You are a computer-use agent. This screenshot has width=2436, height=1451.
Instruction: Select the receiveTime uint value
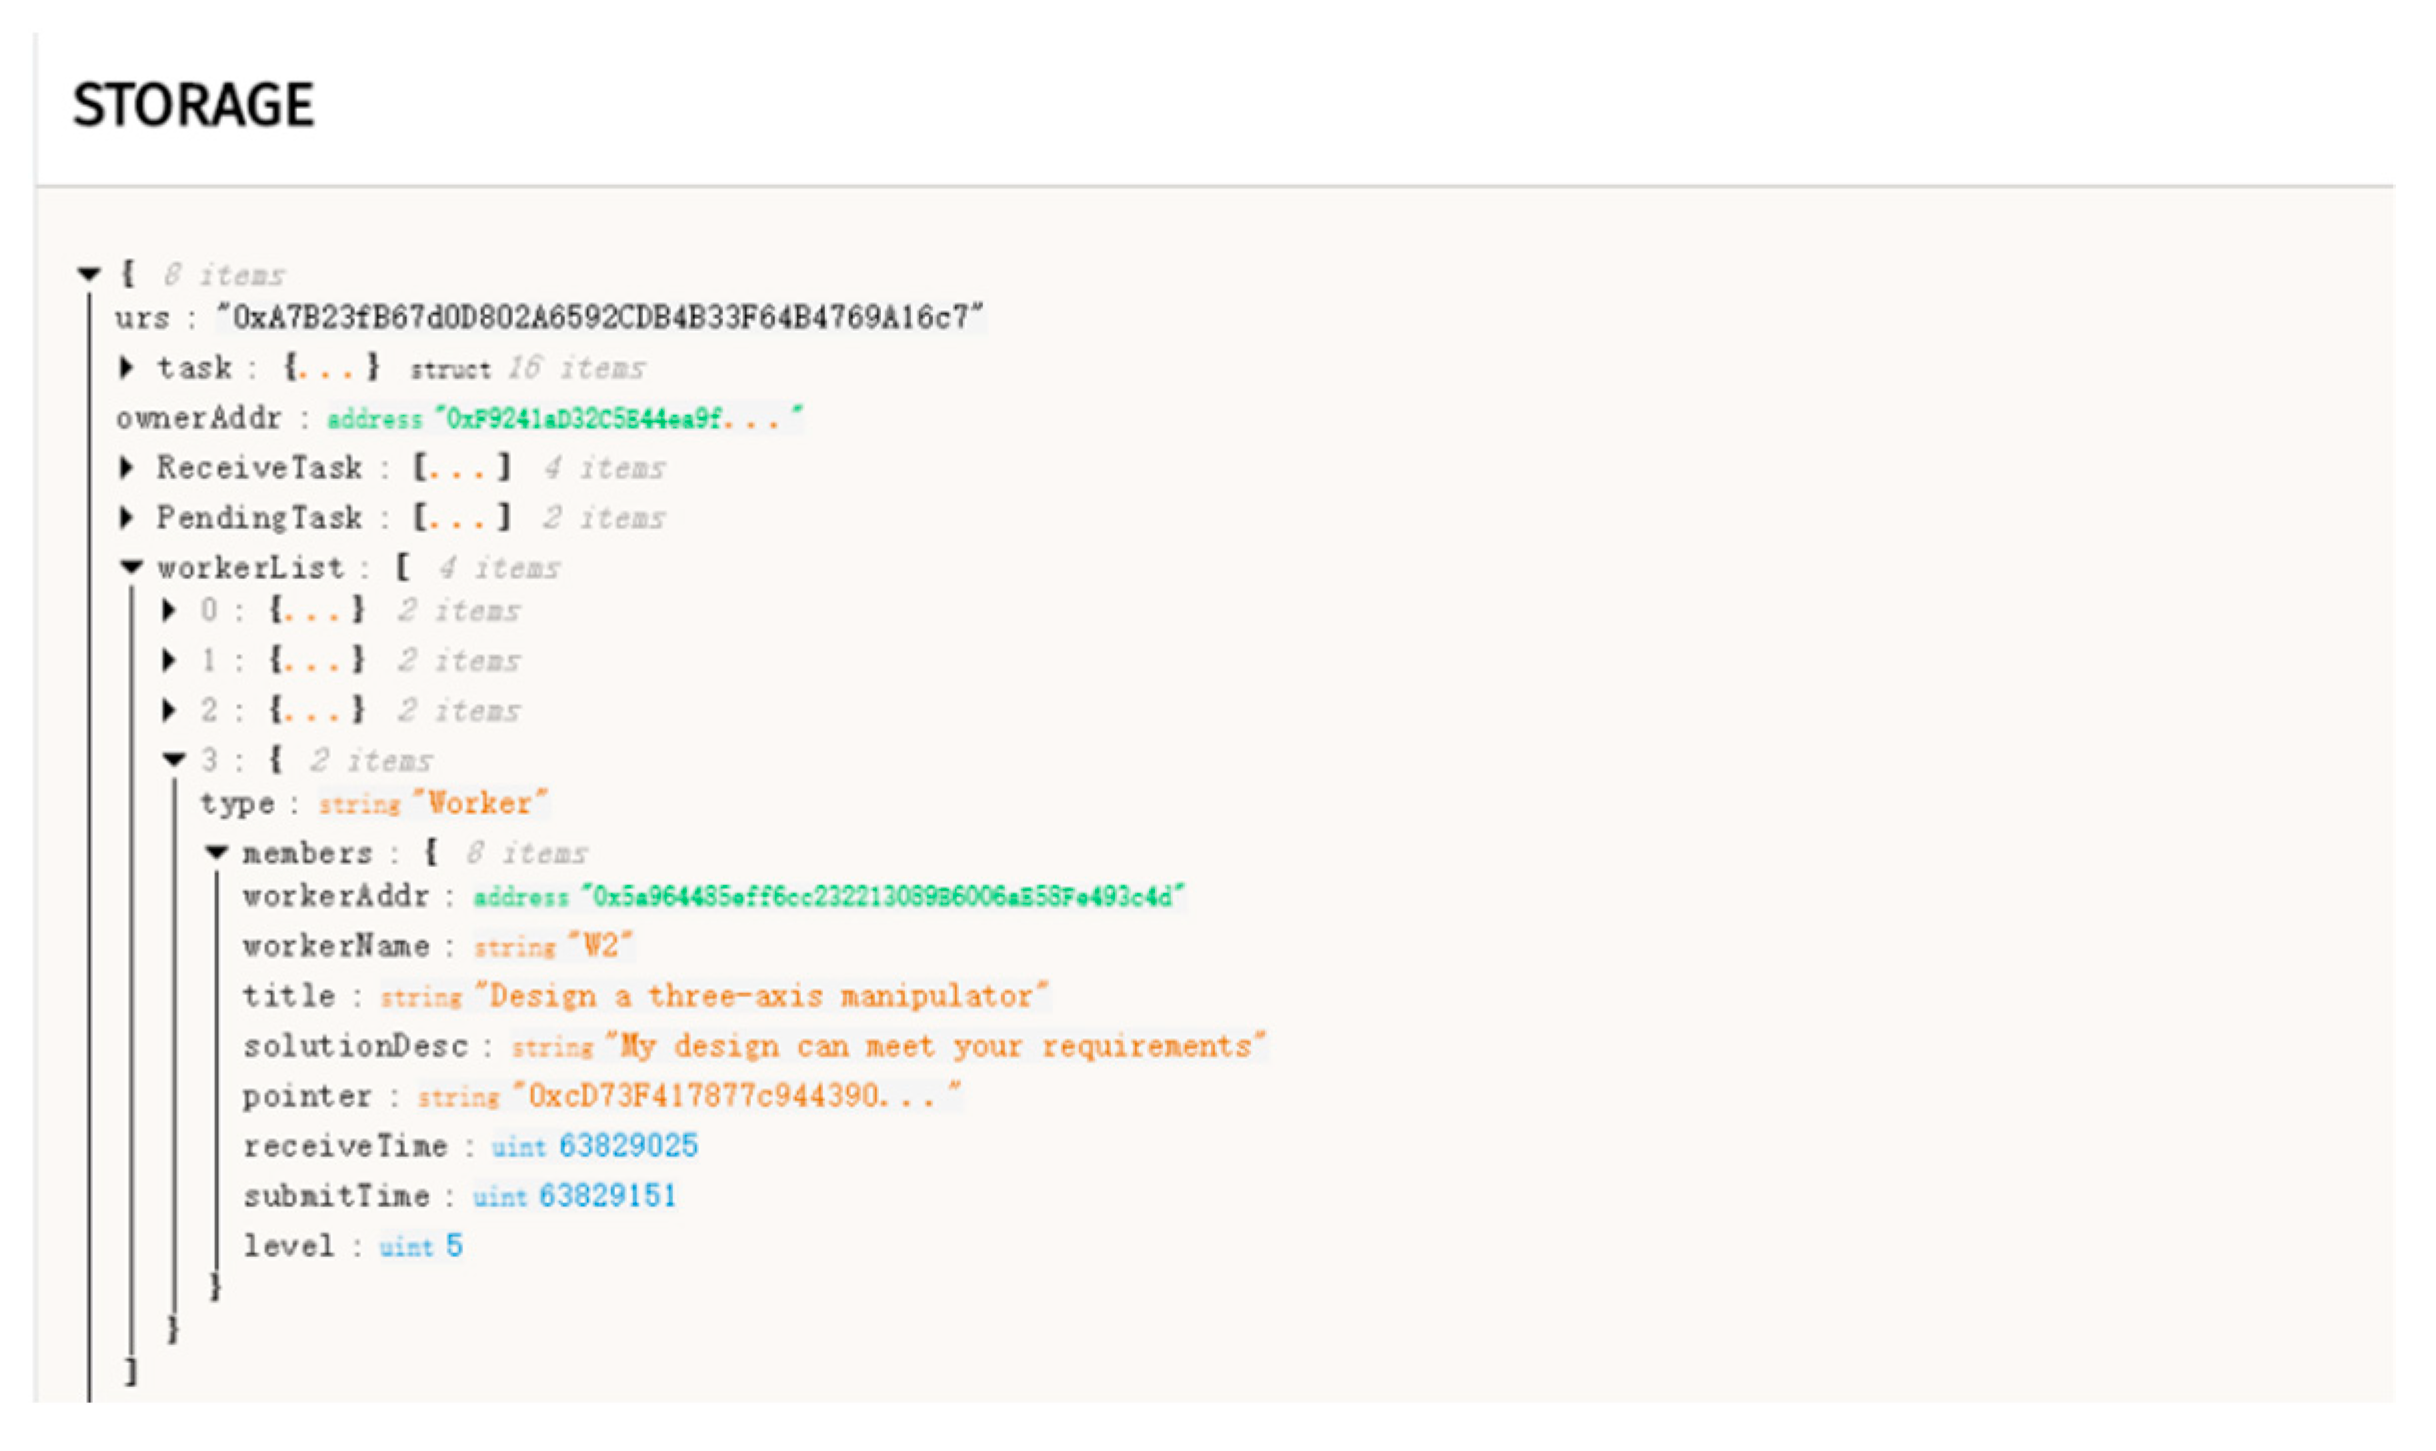coord(628,1146)
